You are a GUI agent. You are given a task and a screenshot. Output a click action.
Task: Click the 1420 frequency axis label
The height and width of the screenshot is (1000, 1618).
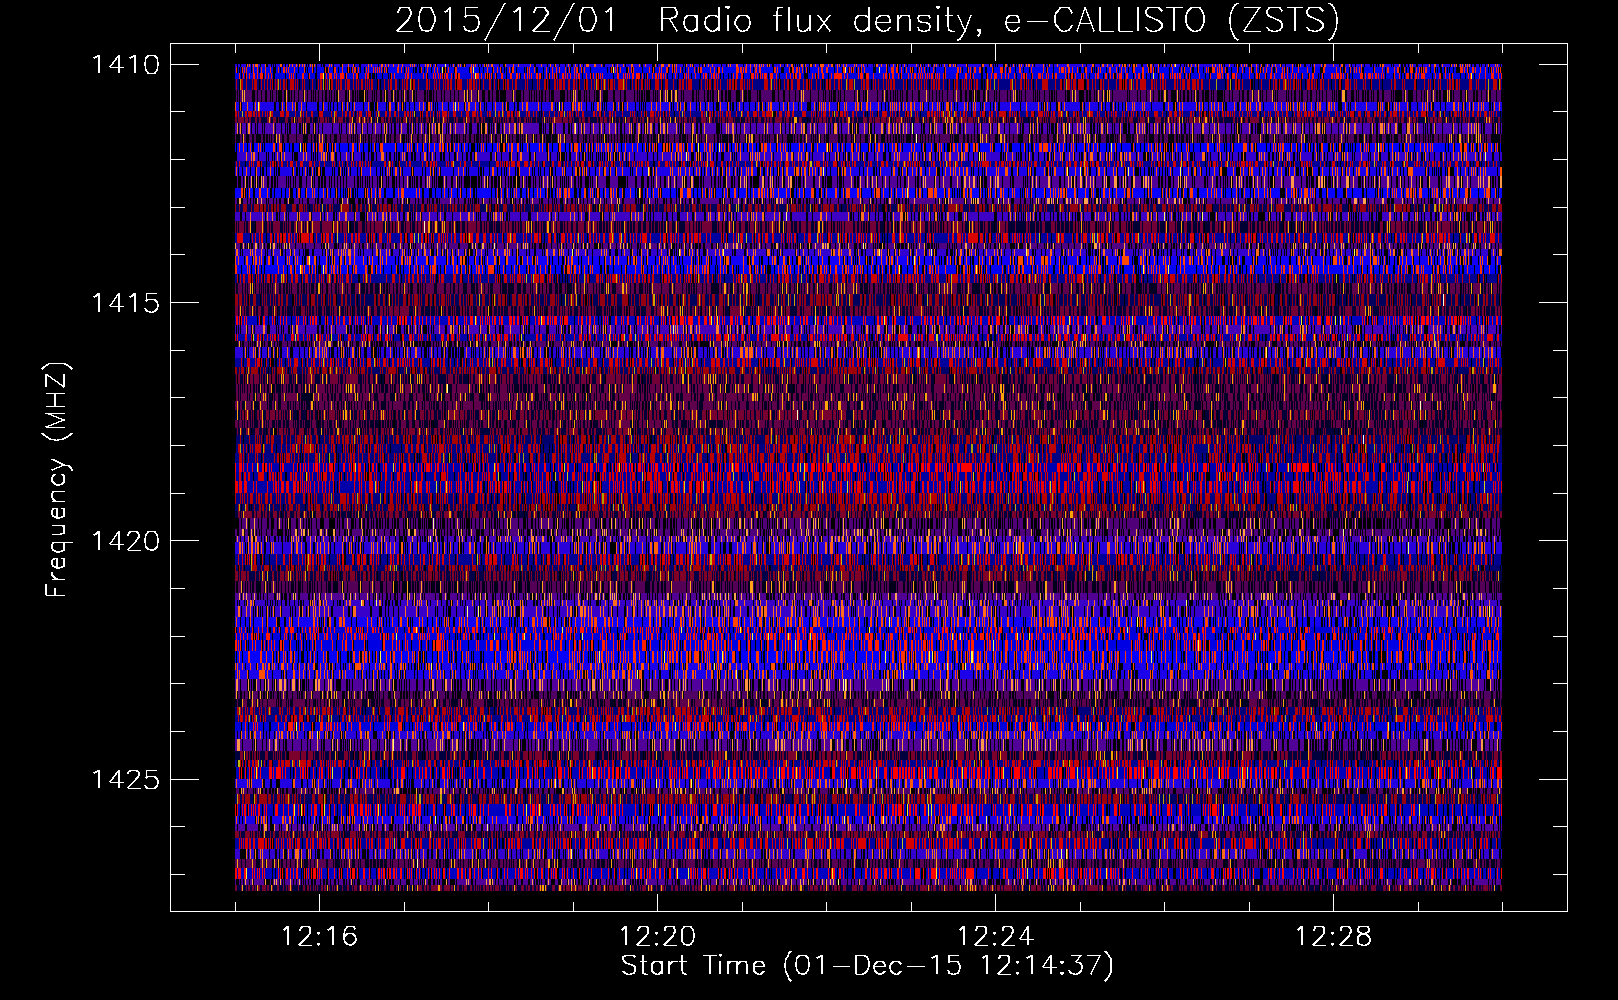125,541
